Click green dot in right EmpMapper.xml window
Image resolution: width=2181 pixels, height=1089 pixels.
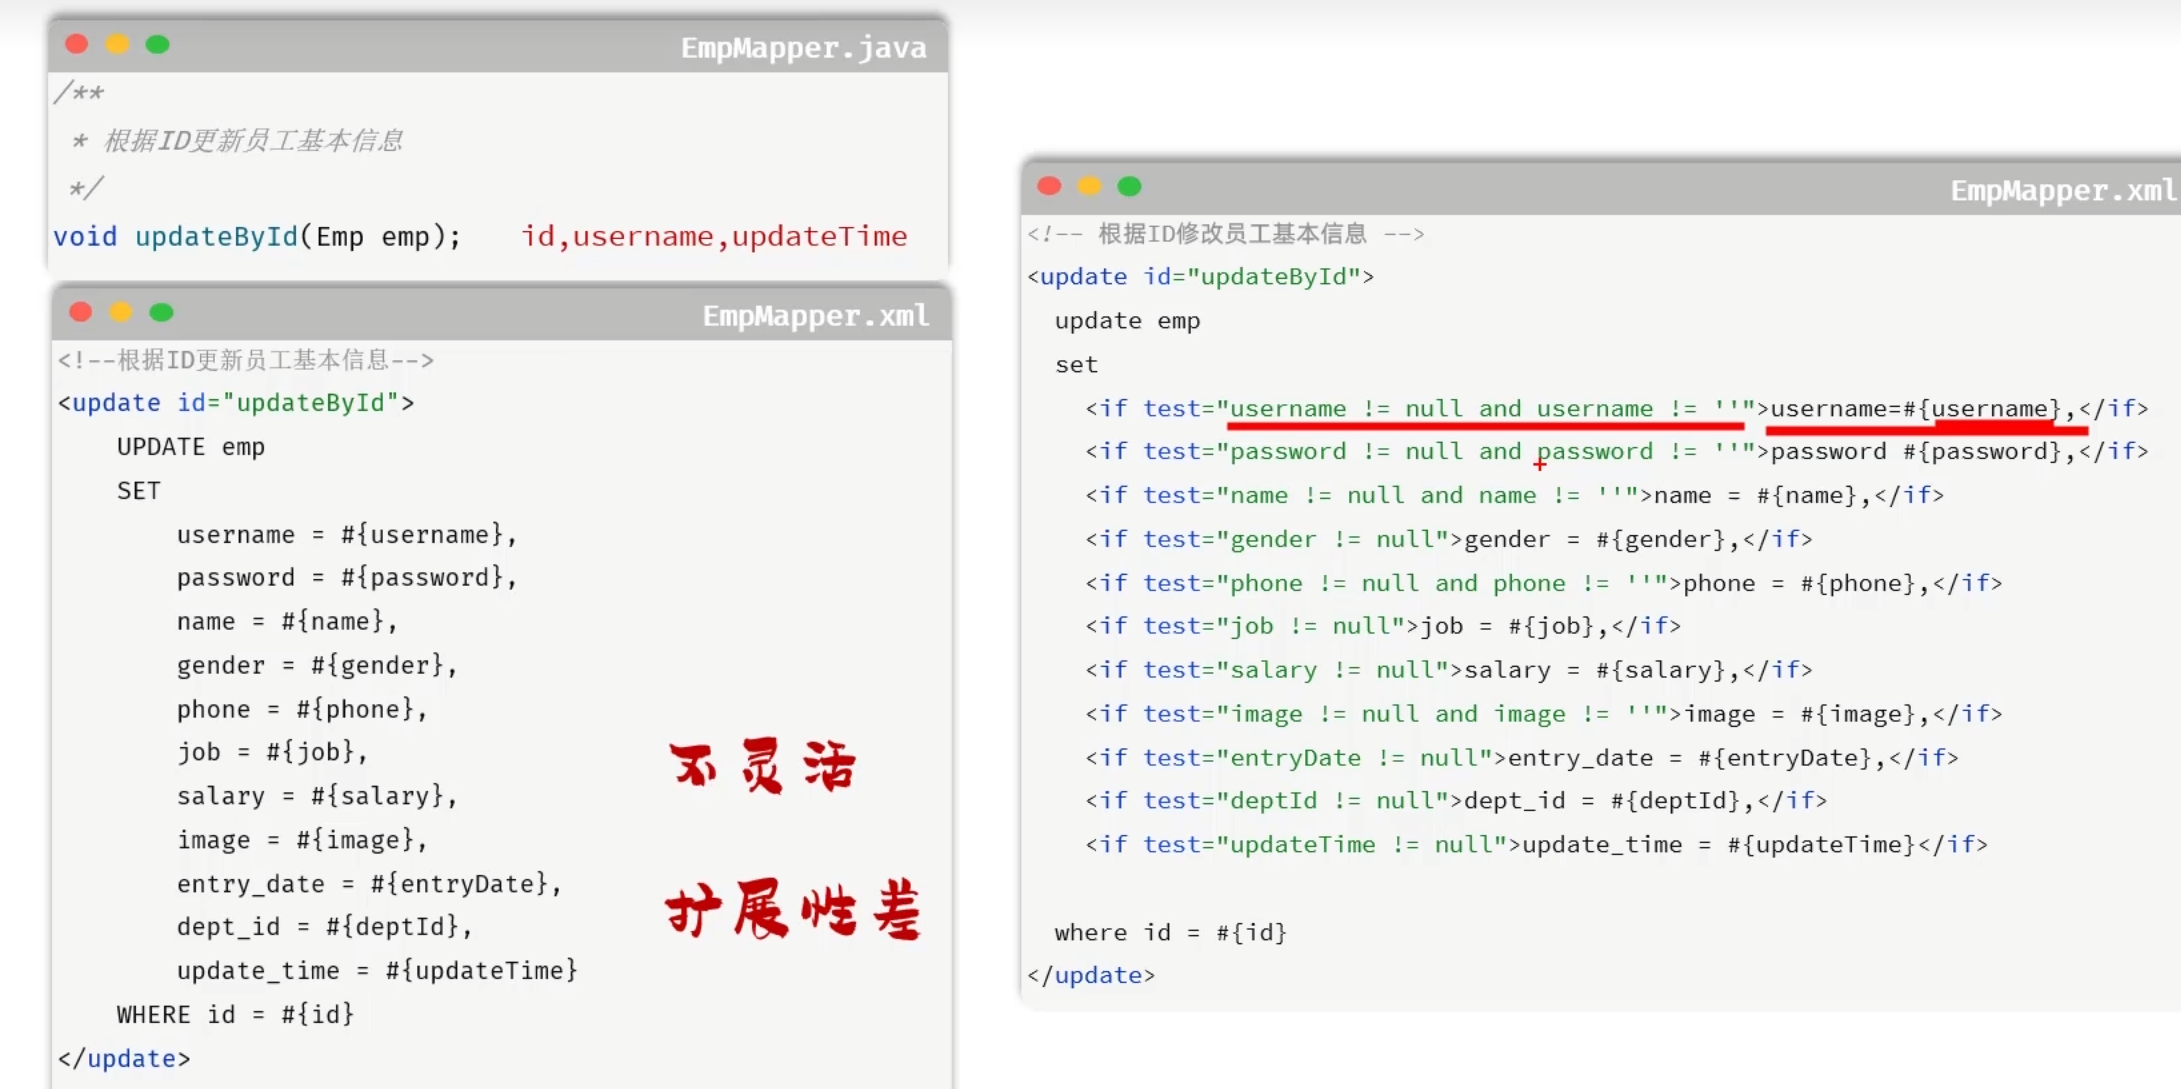pyautogui.click(x=1129, y=186)
